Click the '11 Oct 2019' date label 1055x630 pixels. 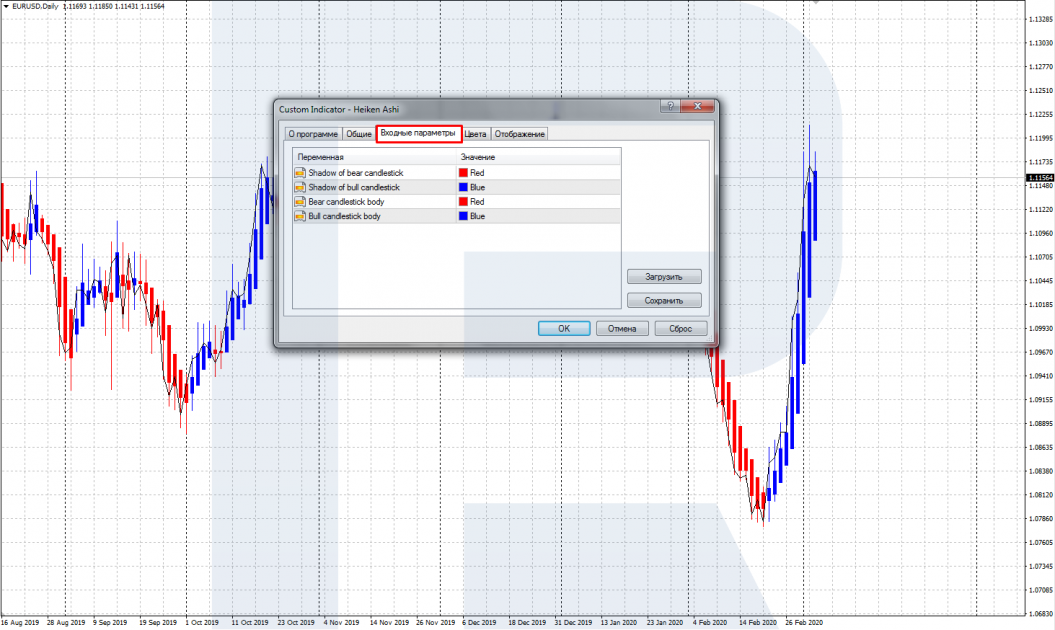(250, 623)
